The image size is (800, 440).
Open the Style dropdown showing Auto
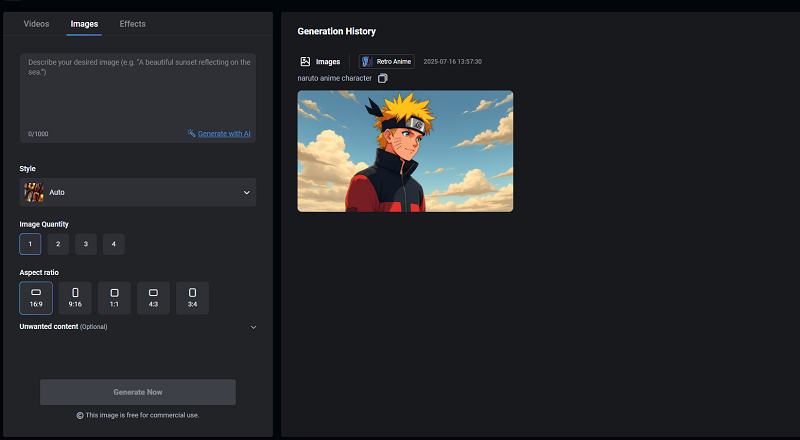pos(138,192)
